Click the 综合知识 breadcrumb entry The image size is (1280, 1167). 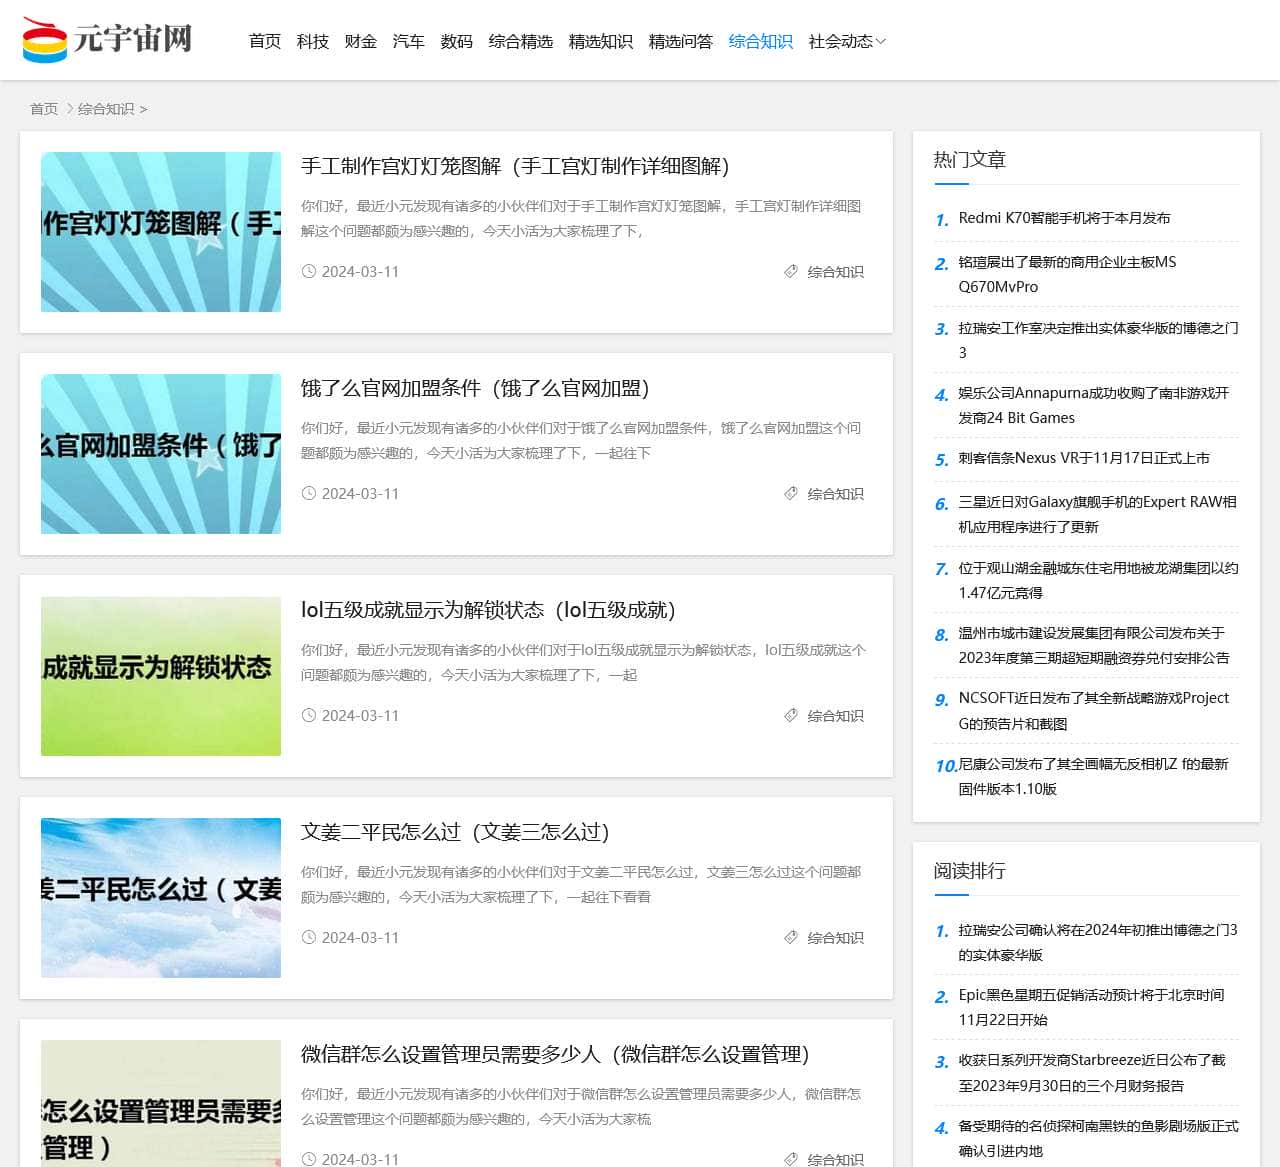pos(107,109)
